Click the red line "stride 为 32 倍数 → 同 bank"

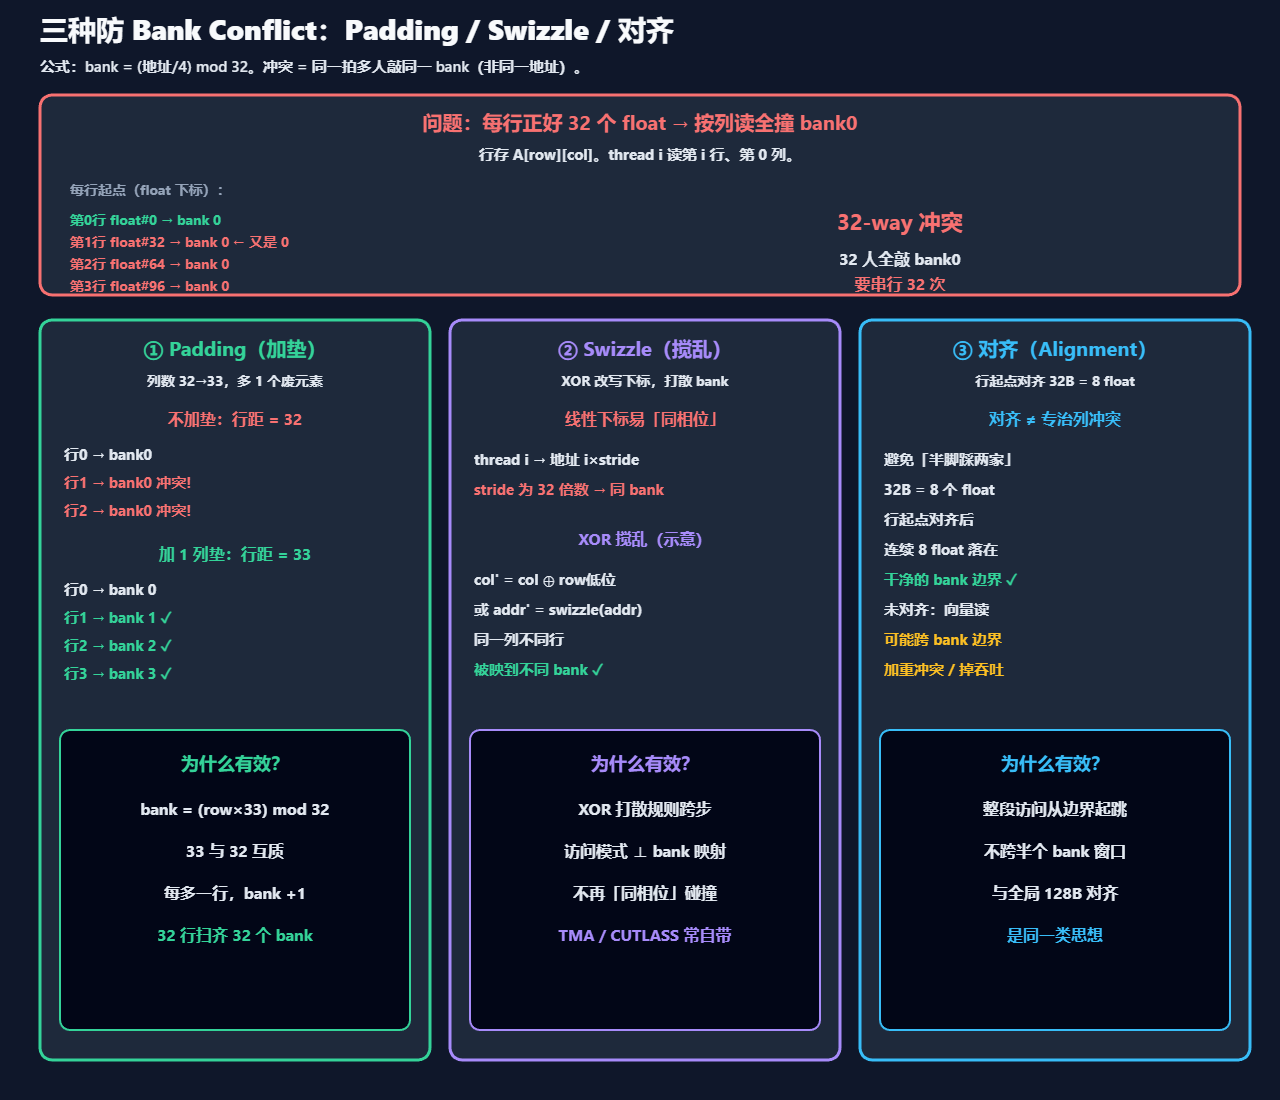point(569,489)
